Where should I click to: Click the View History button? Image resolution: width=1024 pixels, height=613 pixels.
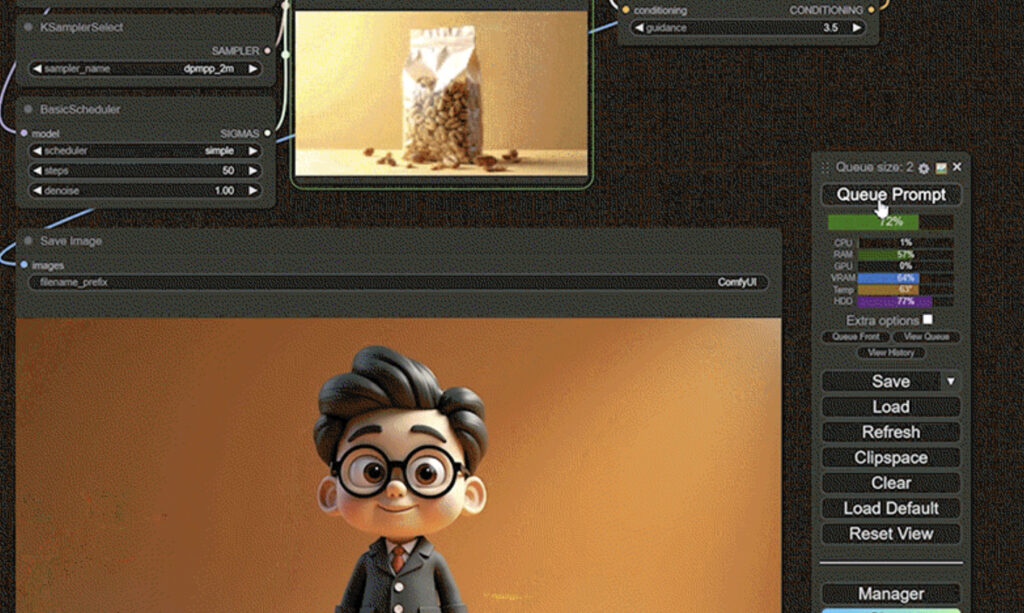point(890,352)
